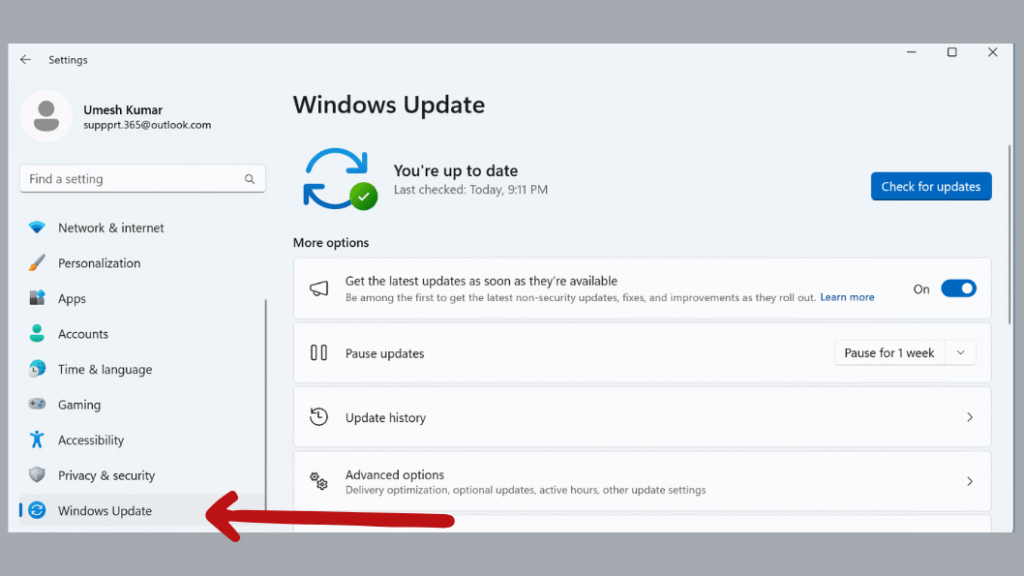The image size is (1024, 576).
Task: Select Time & language category
Action: point(141,369)
